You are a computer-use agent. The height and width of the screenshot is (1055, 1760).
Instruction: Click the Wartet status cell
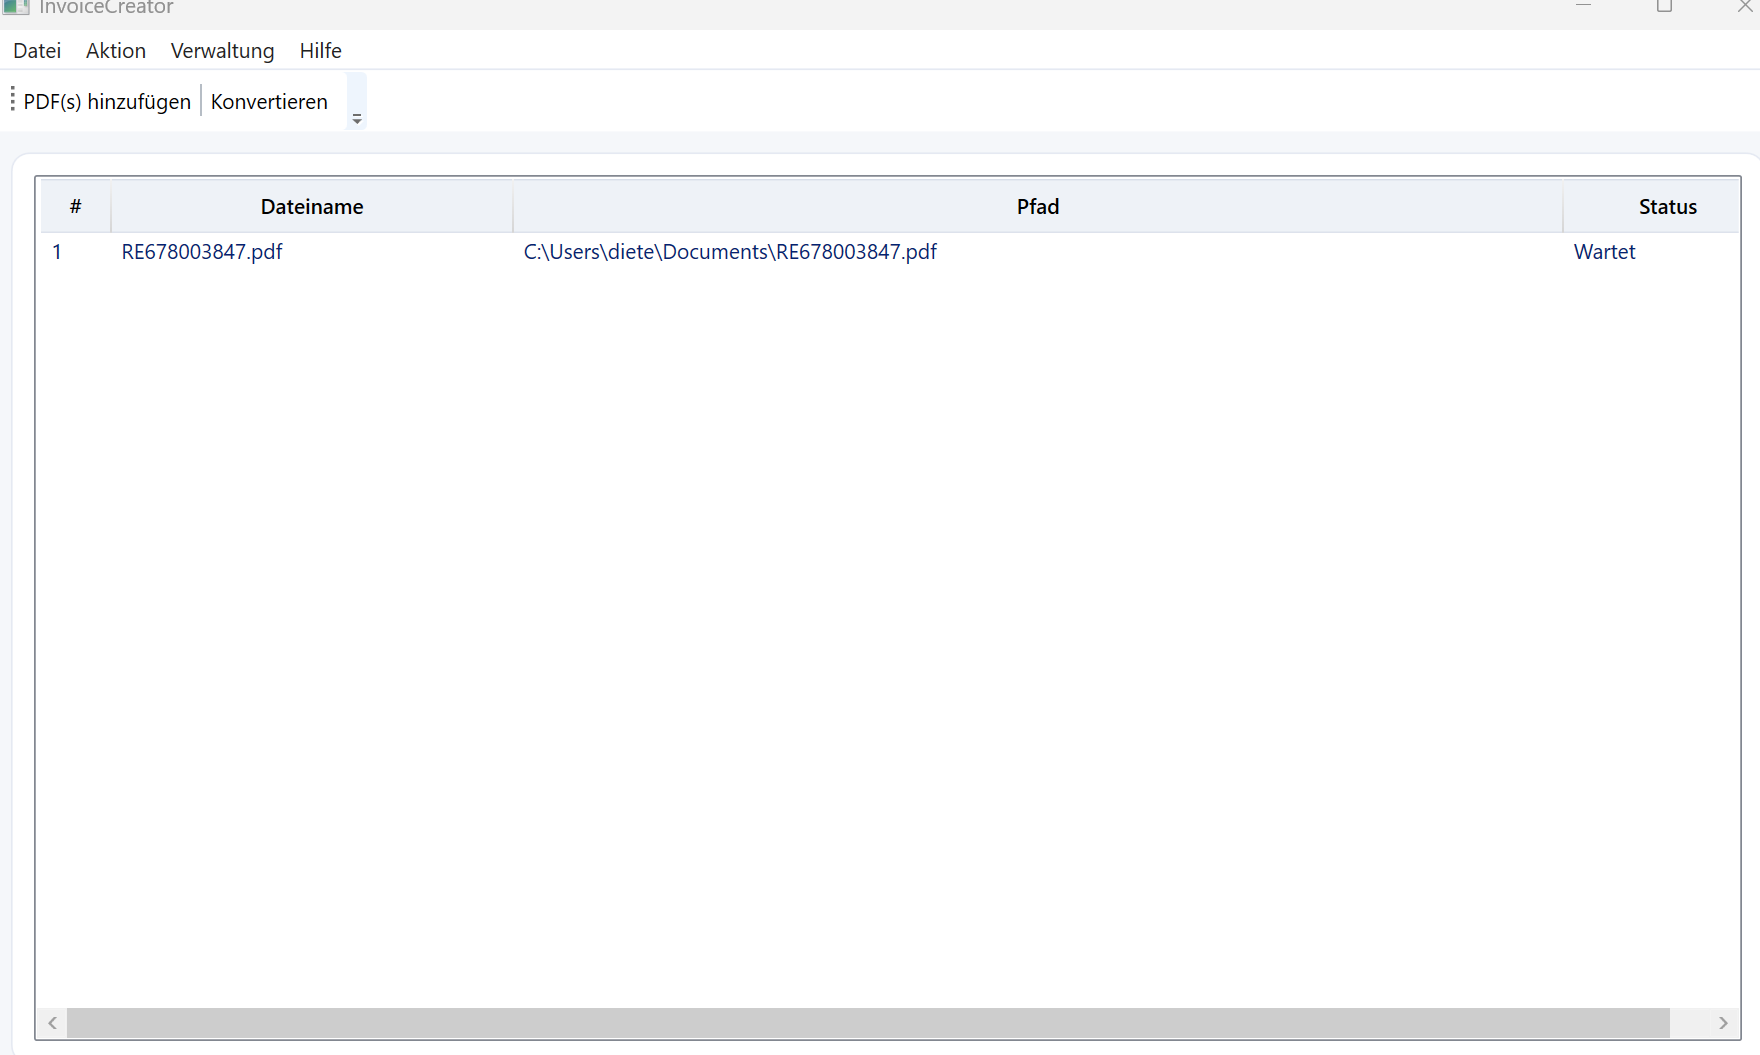tap(1604, 251)
